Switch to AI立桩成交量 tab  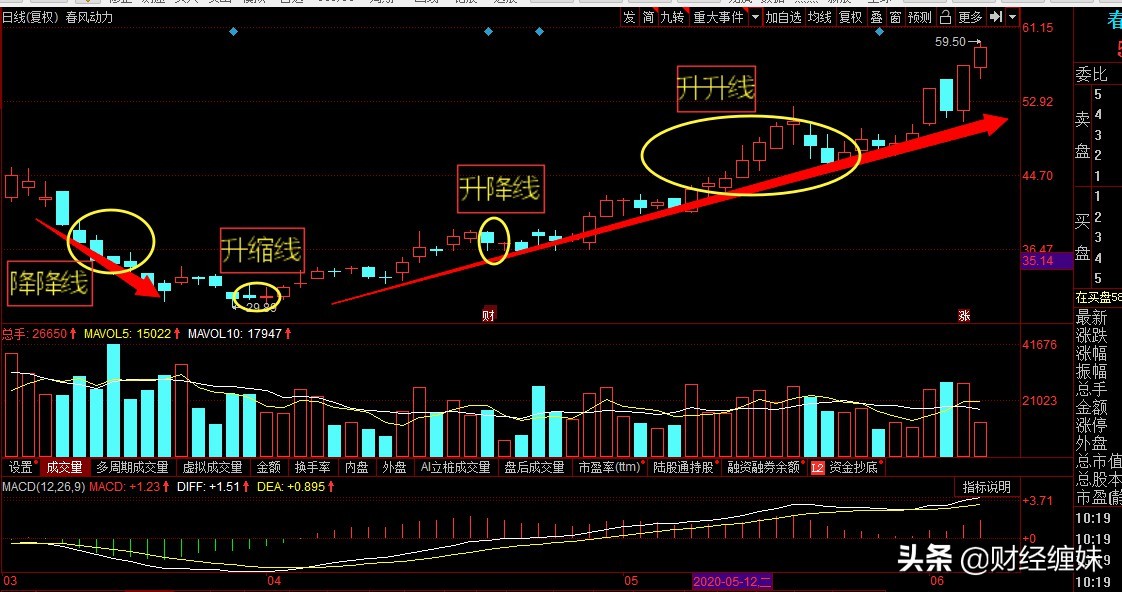(x=456, y=467)
